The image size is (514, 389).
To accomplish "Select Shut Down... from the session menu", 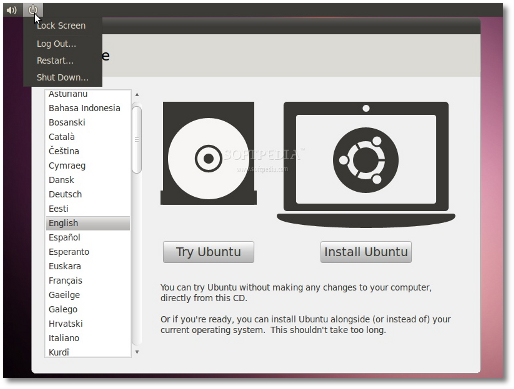I will (x=63, y=77).
